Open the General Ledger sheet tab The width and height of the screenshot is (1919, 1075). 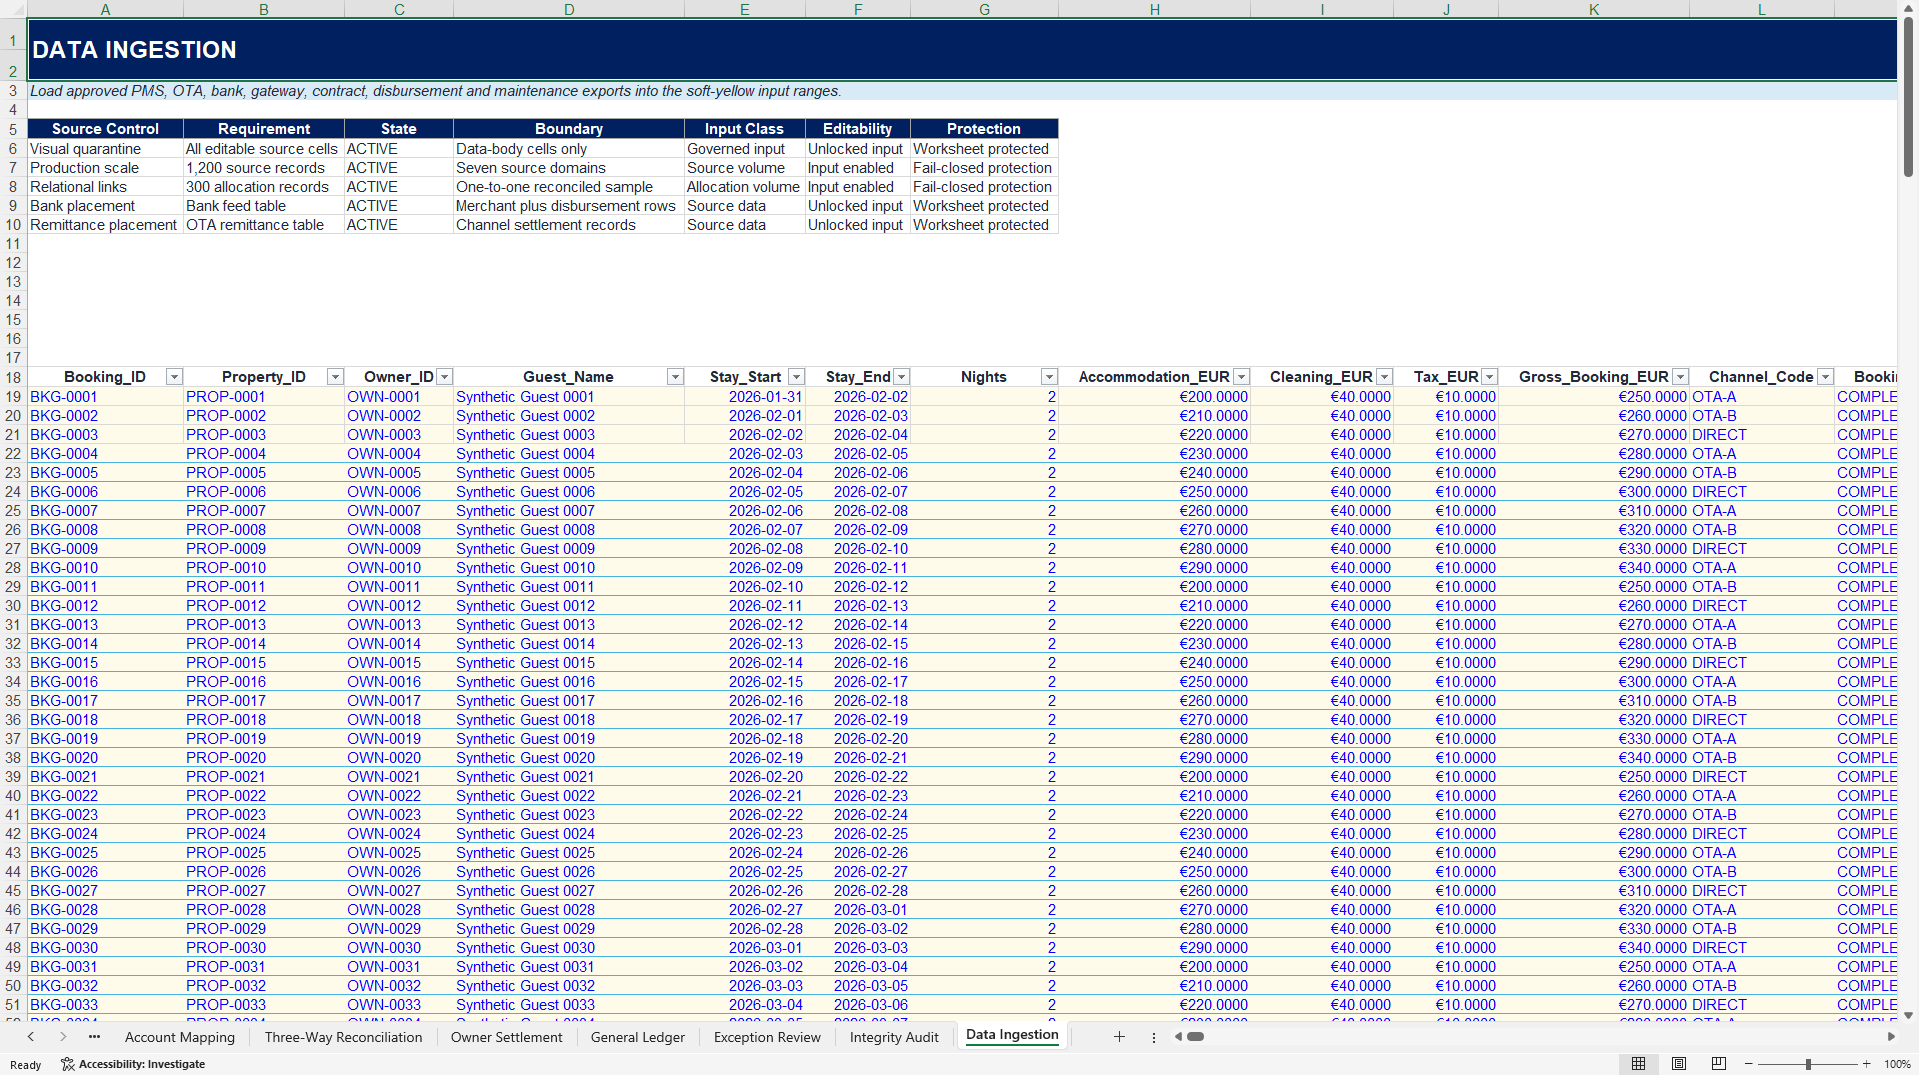click(638, 1037)
